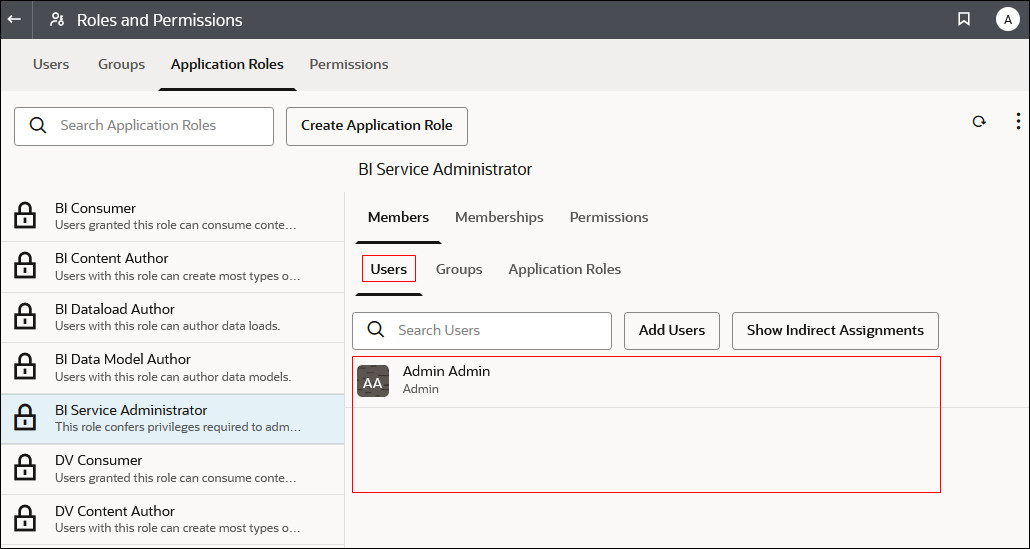Switch to the top Permissions tab
Screen dimensions: 1030x549
click(349, 64)
